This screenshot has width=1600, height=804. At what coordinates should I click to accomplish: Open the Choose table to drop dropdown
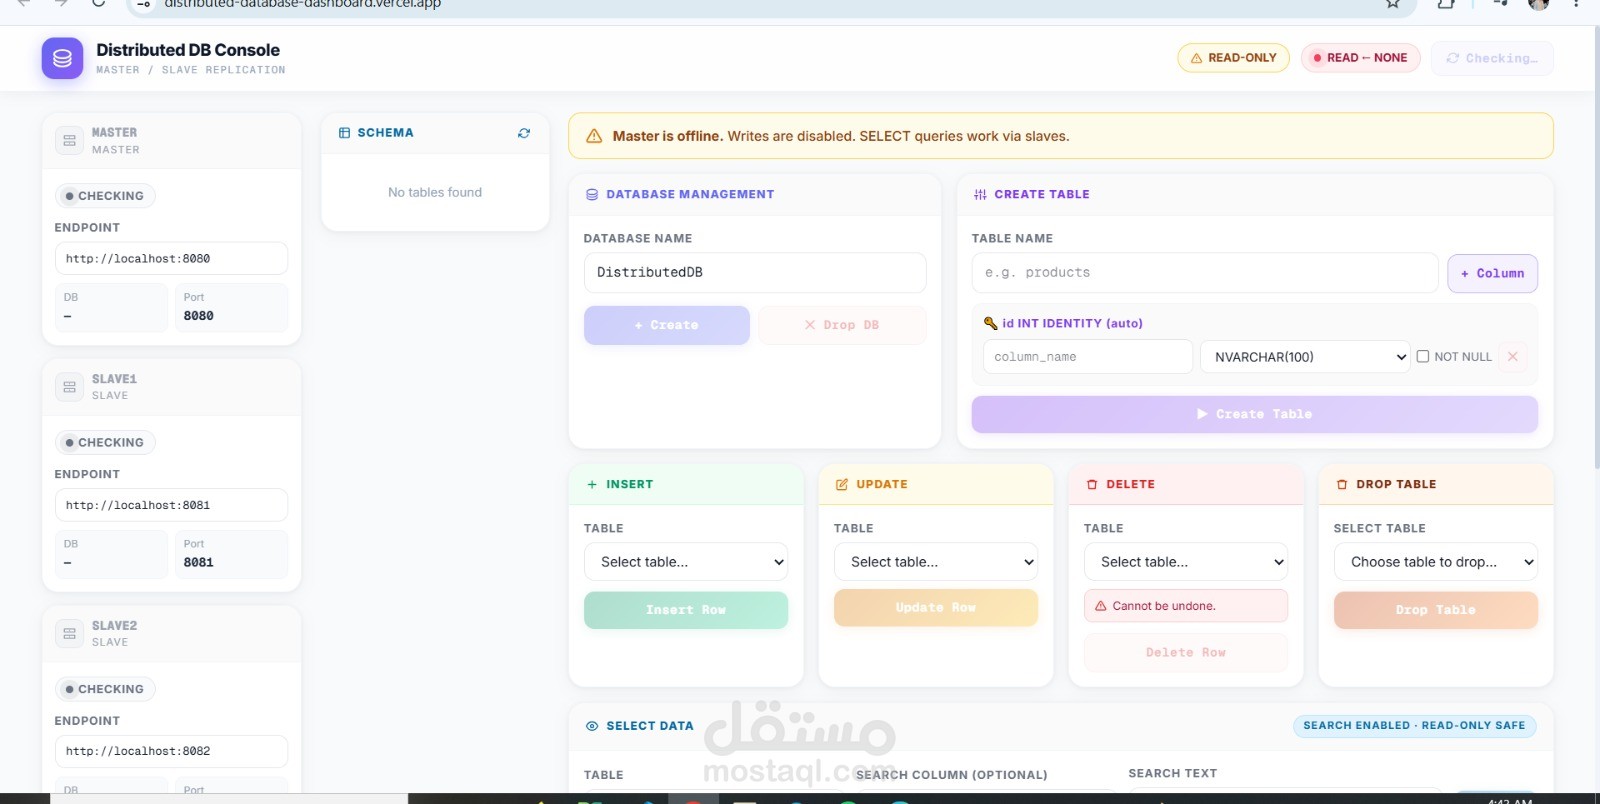click(1436, 562)
